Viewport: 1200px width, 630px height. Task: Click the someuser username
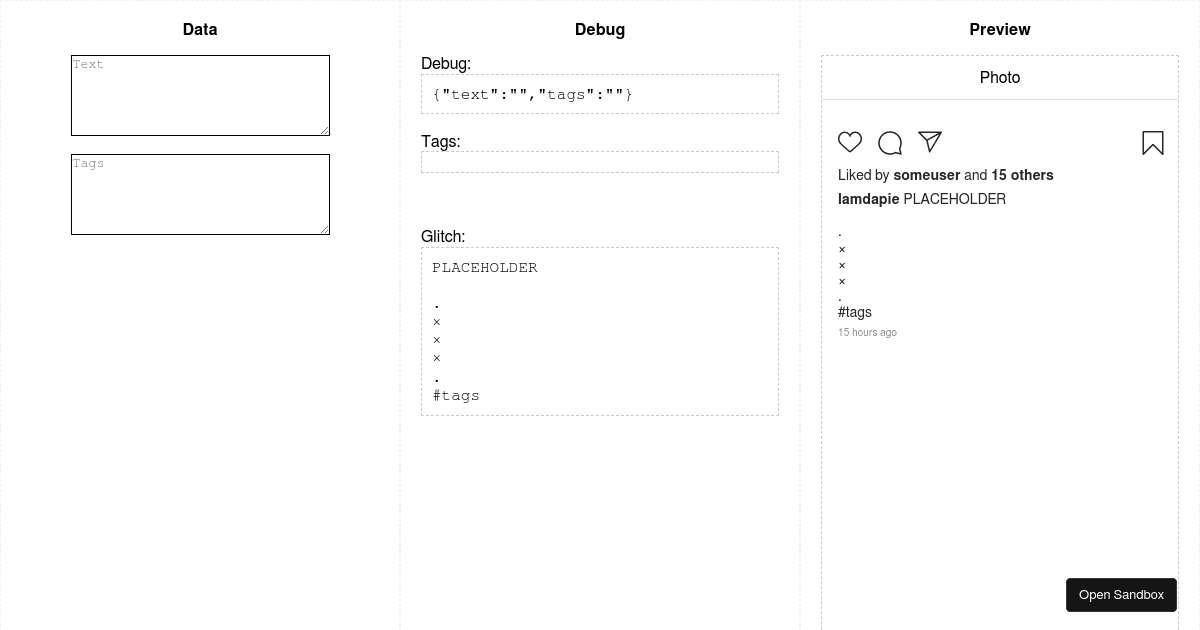tap(926, 175)
